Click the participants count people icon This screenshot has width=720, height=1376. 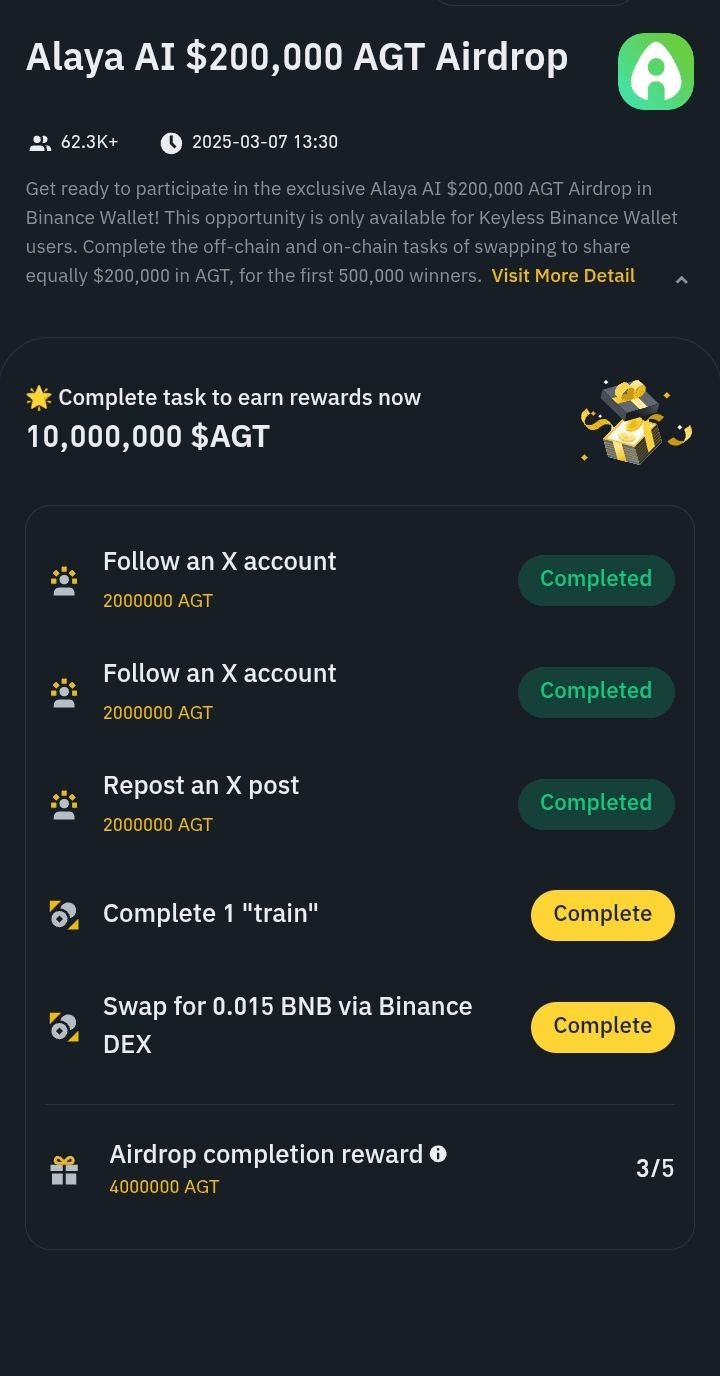[40, 143]
